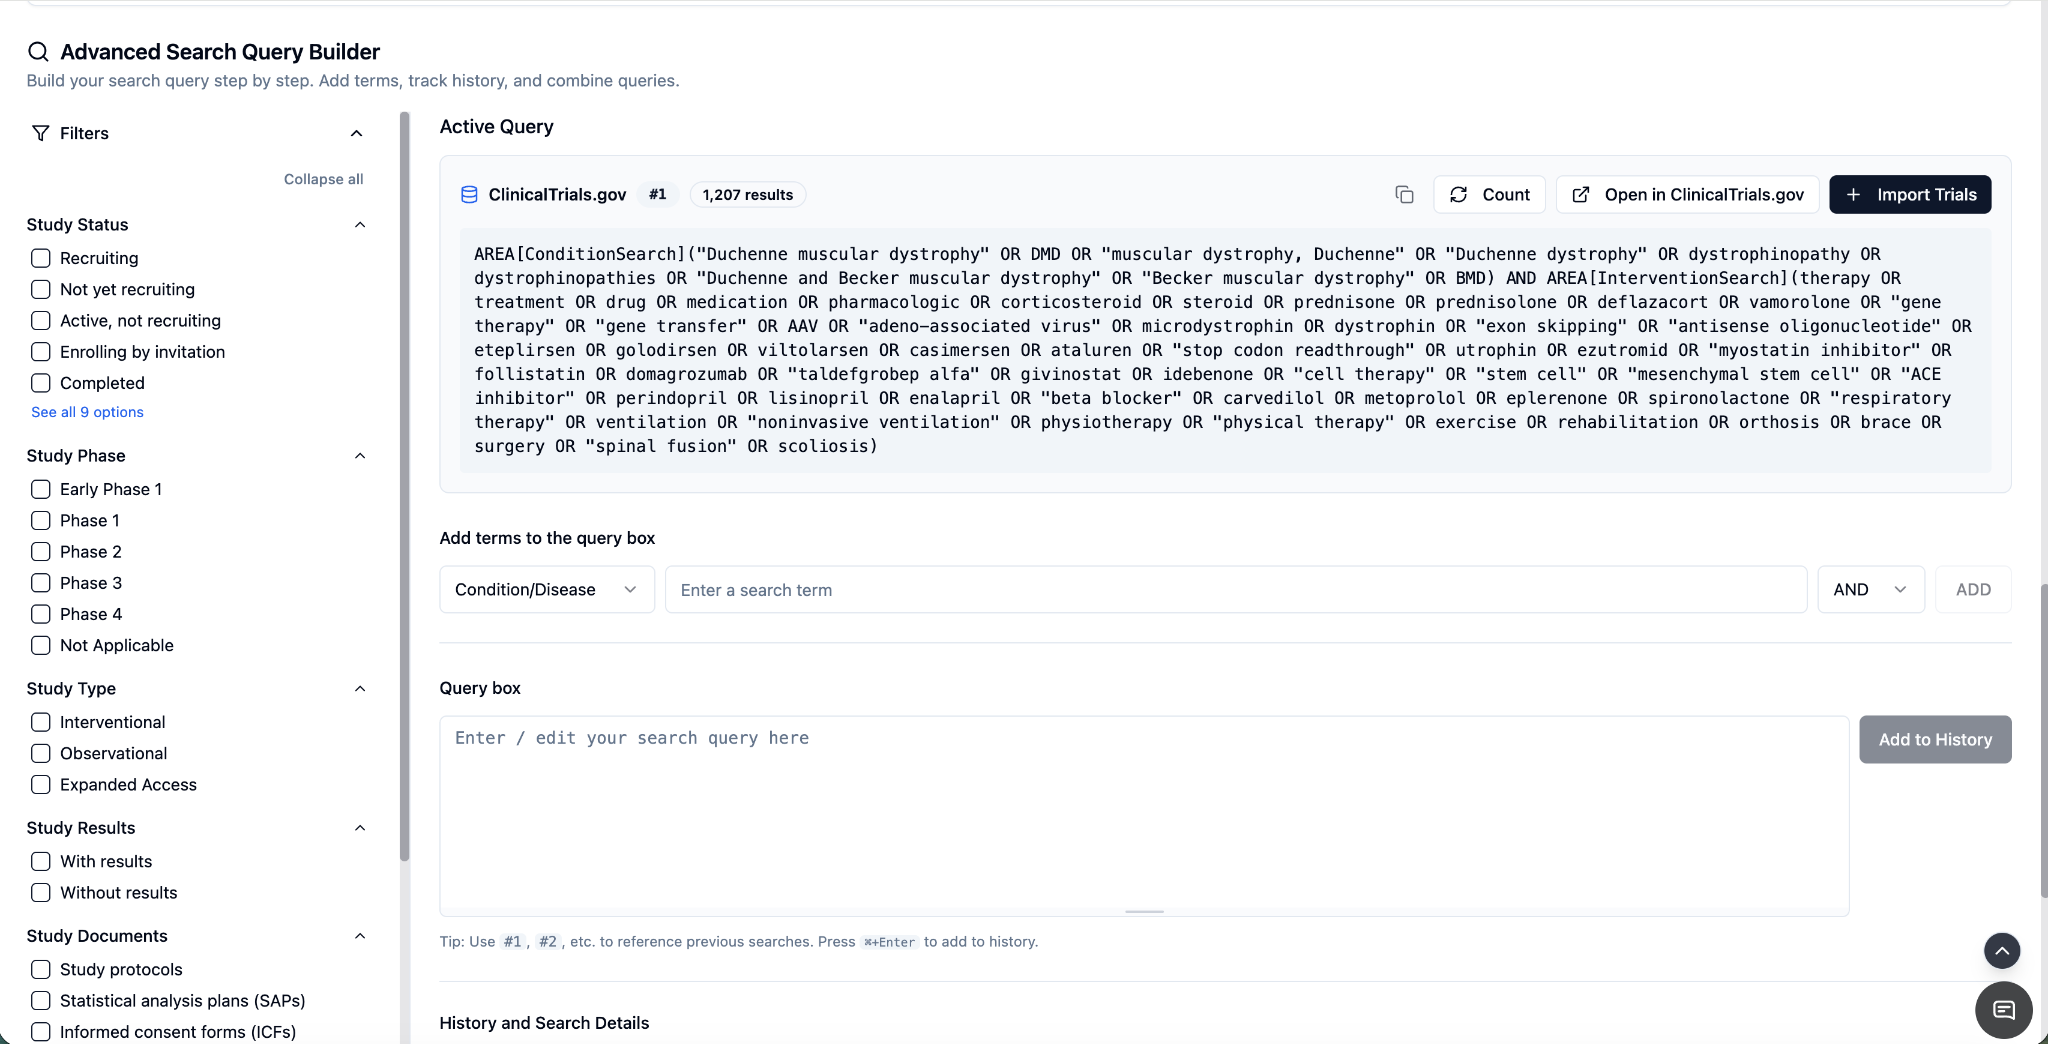This screenshot has width=2048, height=1044.
Task: Click the scroll-to-top arrow button
Action: (2002, 951)
